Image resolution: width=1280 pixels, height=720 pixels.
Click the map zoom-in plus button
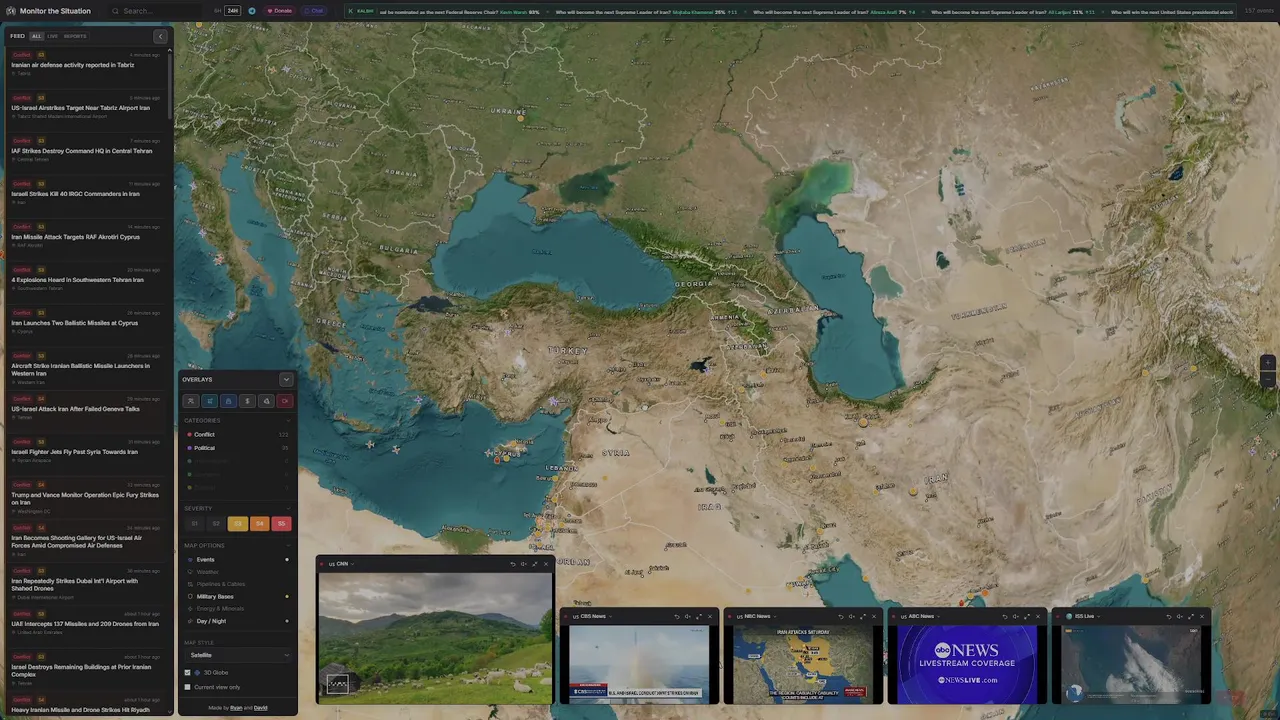click(x=1267, y=363)
